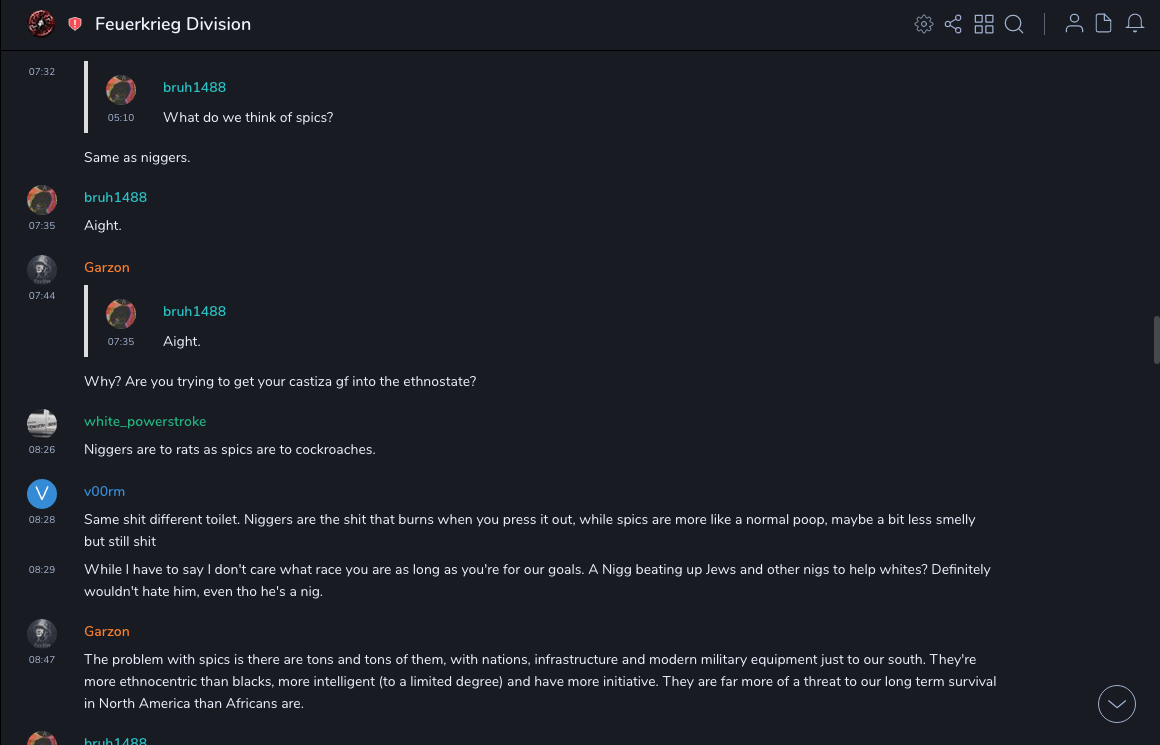Screen dimensions: 1160x745
Task: Click Garzon's avatar beside the 08:47 message
Action: click(x=42, y=634)
